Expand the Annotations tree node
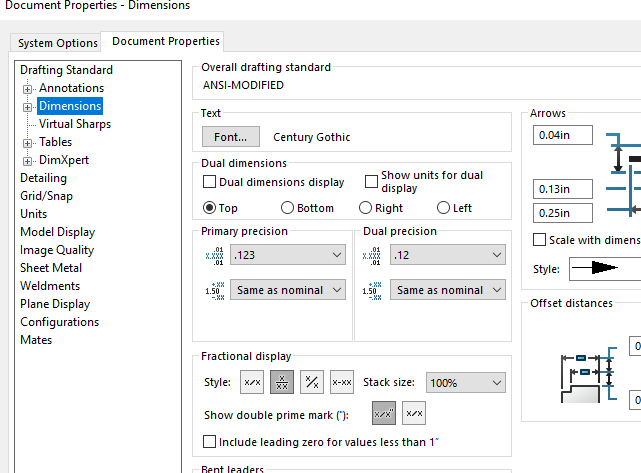641x473 pixels. point(27,89)
